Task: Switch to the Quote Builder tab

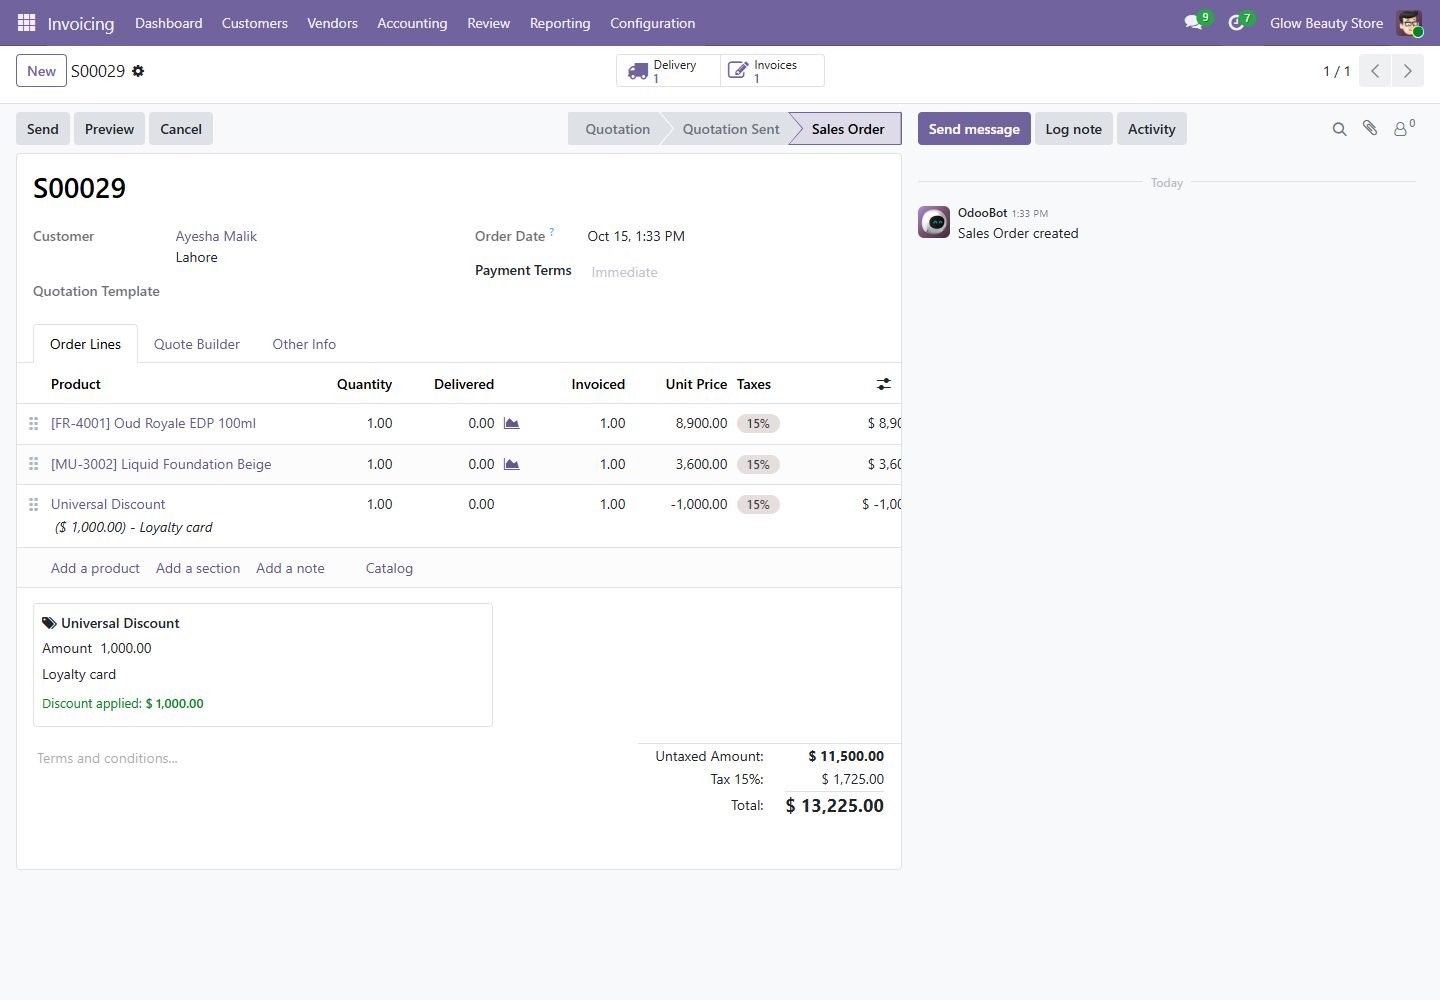Action: click(x=197, y=344)
